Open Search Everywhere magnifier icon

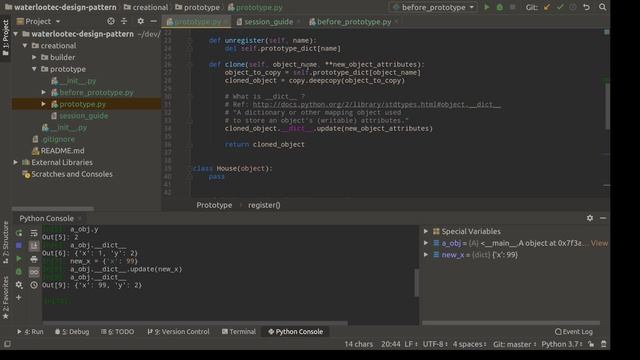click(x=602, y=7)
